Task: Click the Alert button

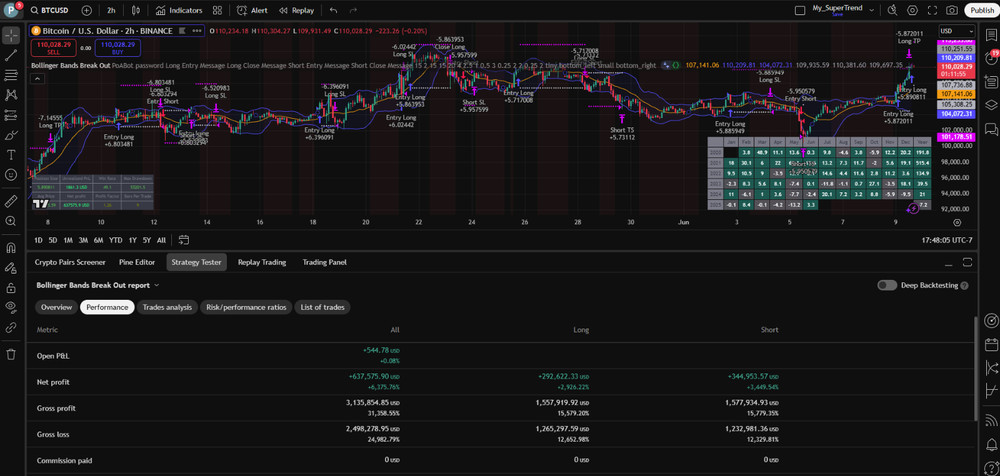Action: [x=252, y=10]
